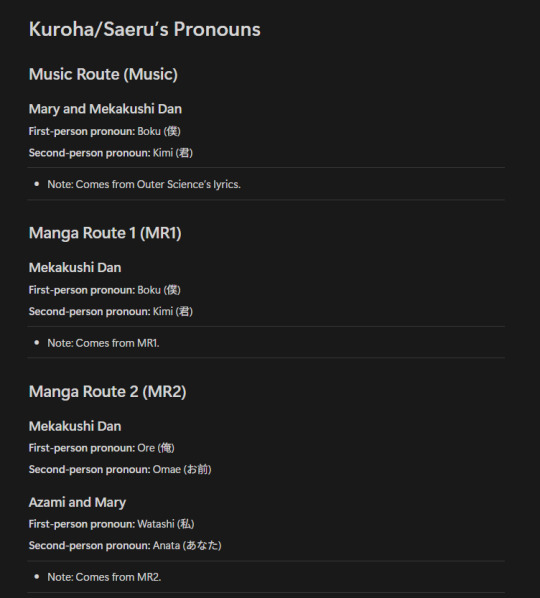Image resolution: width=540 pixels, height=598 pixels.
Task: Click the Ore (俺) first-person pronoun line
Action: 101,448
